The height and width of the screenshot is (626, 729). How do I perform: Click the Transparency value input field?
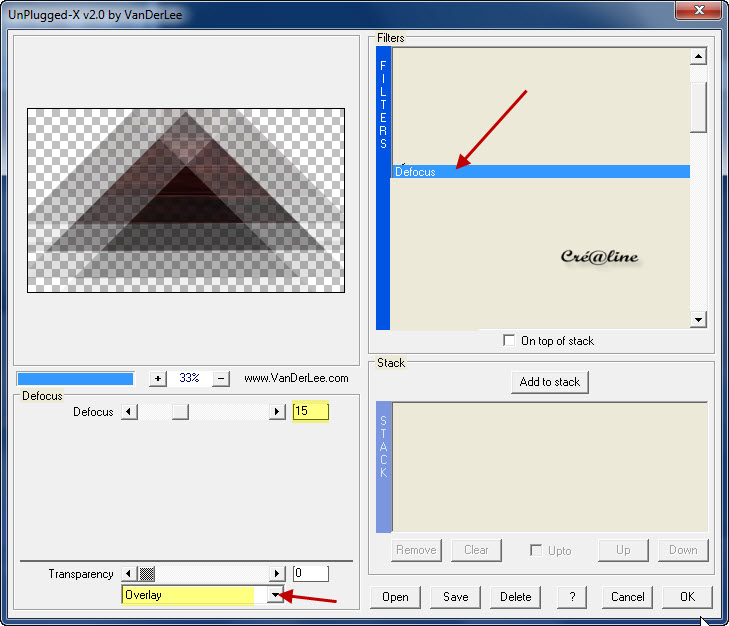coord(310,574)
